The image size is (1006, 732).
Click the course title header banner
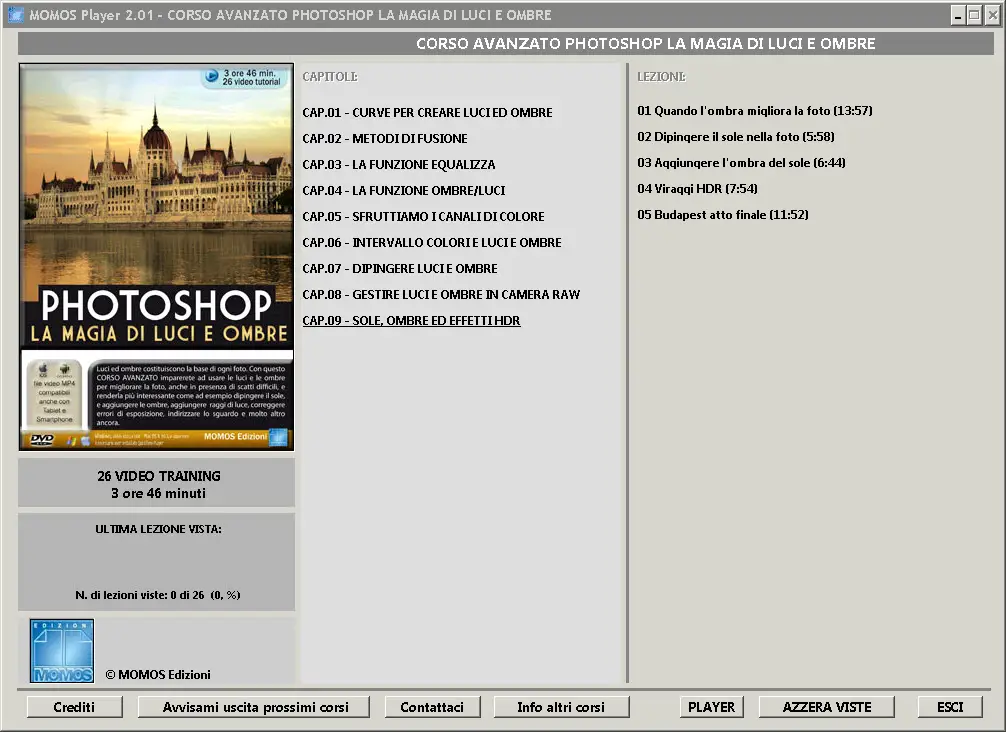click(506, 43)
